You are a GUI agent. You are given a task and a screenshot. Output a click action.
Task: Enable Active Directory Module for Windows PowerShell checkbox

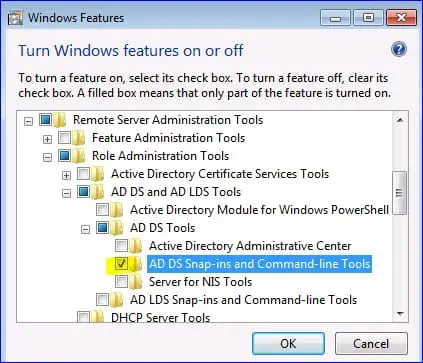(x=102, y=210)
